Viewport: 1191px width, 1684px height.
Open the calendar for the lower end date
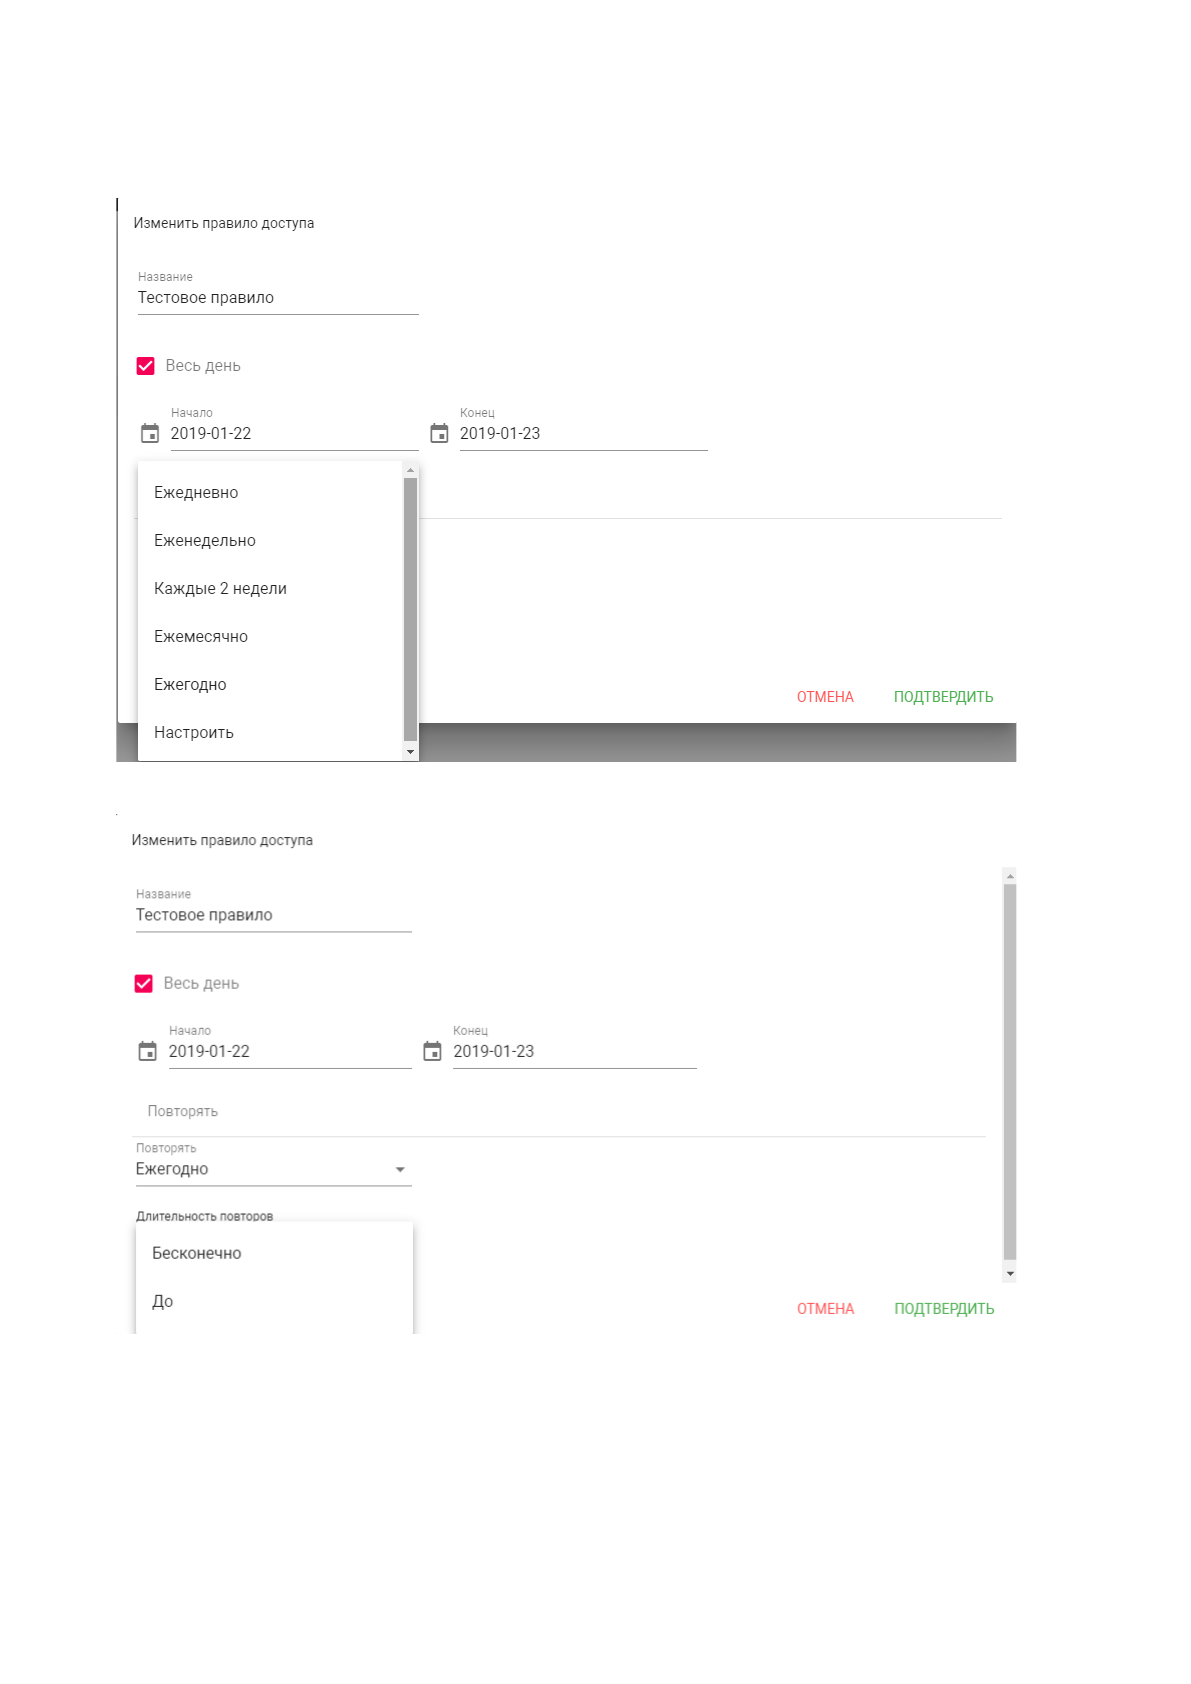tap(432, 1051)
